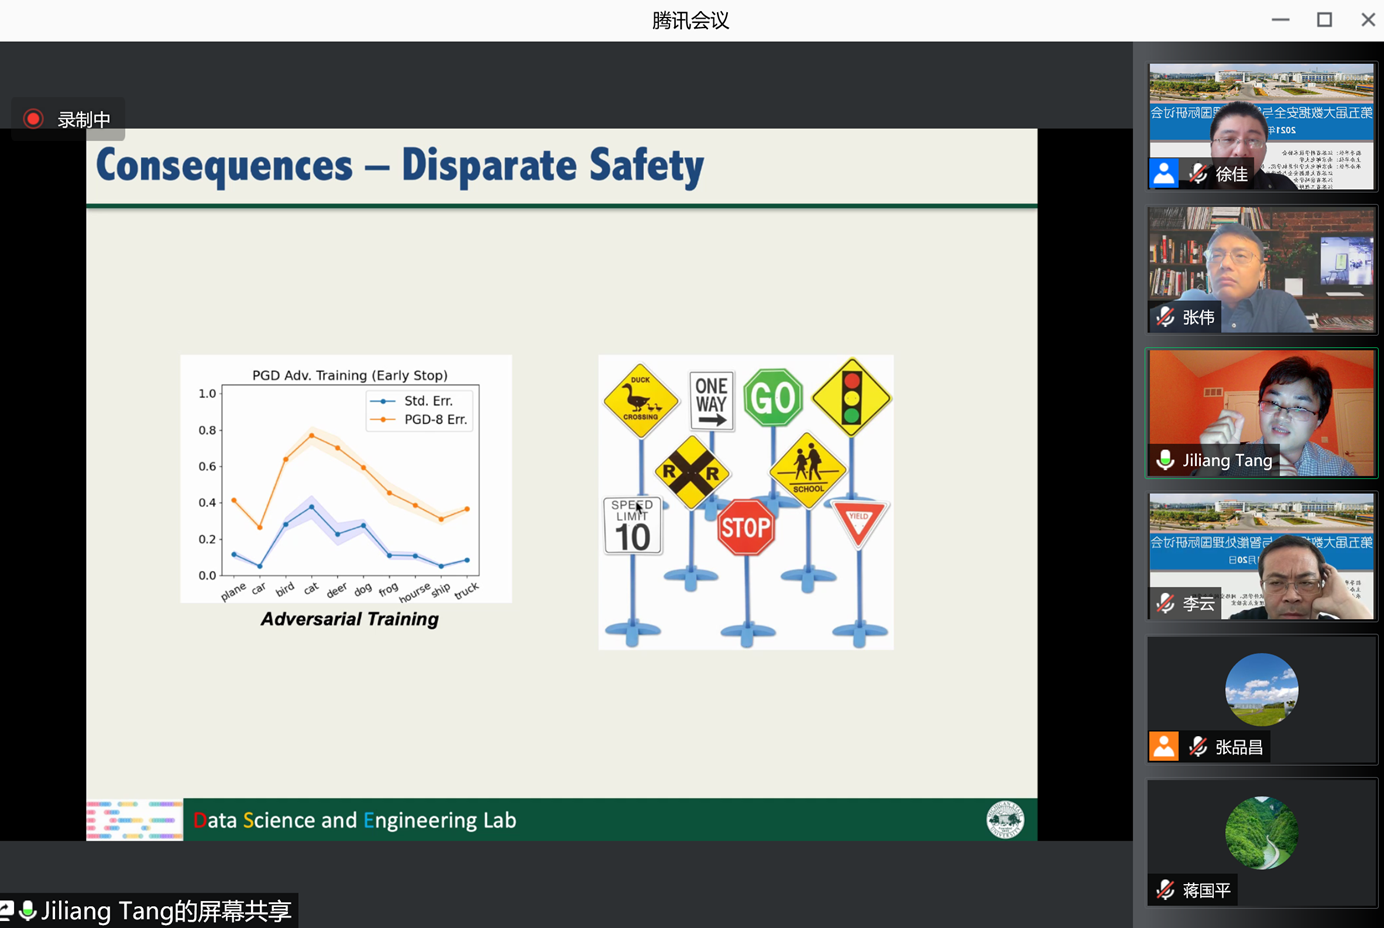Click the university seal in slide footer
This screenshot has height=928, width=1384.
click(x=1005, y=820)
